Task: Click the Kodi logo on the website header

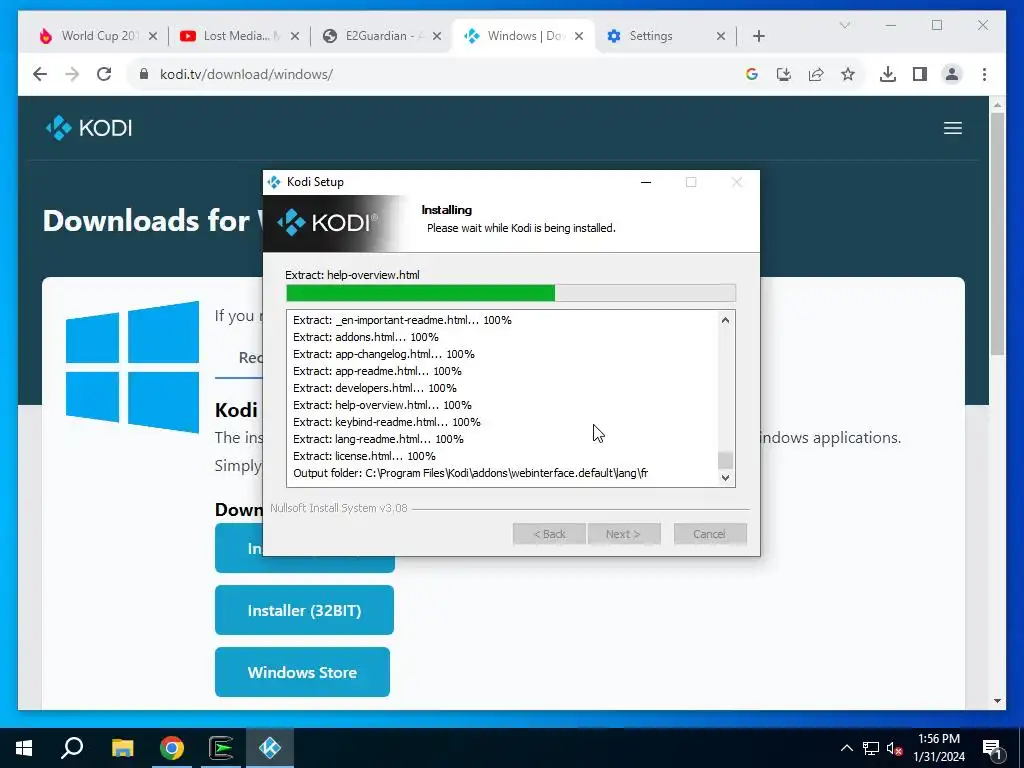Action: 89,128
